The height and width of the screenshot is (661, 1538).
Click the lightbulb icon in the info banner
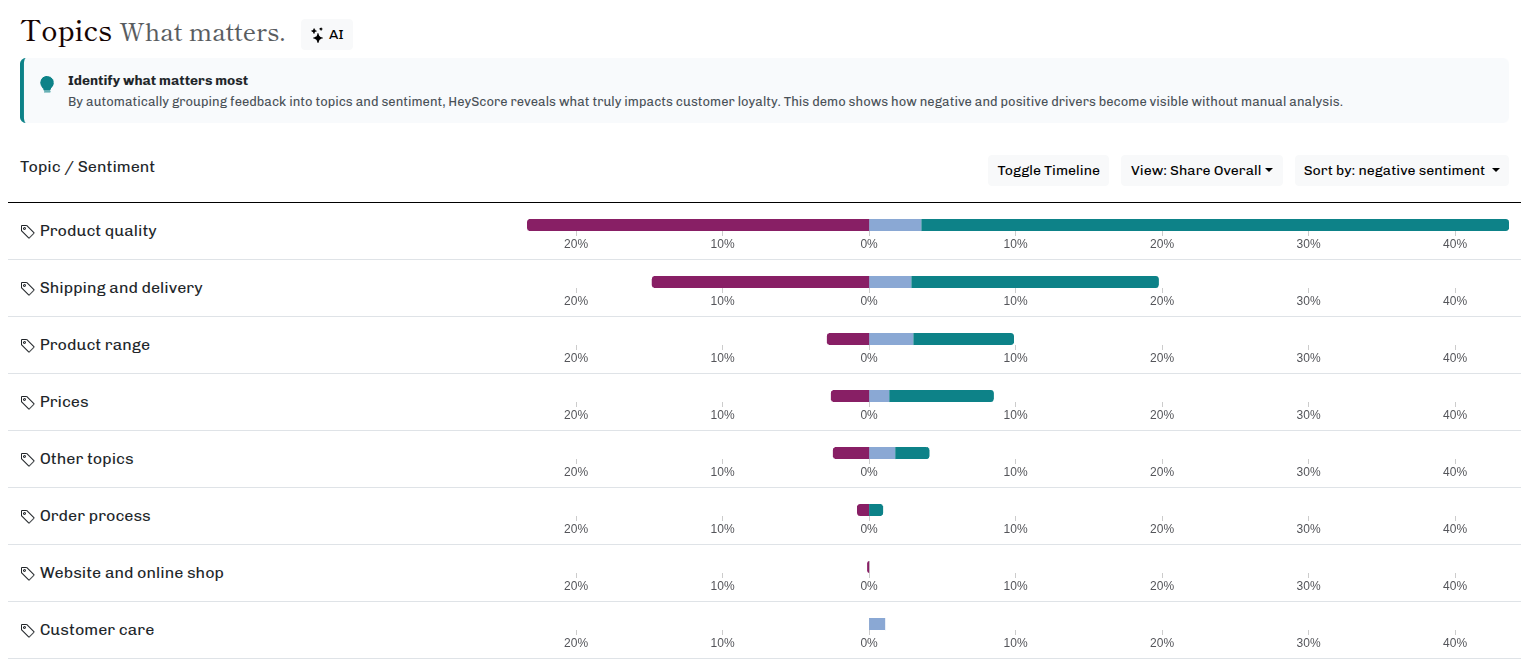(x=47, y=84)
